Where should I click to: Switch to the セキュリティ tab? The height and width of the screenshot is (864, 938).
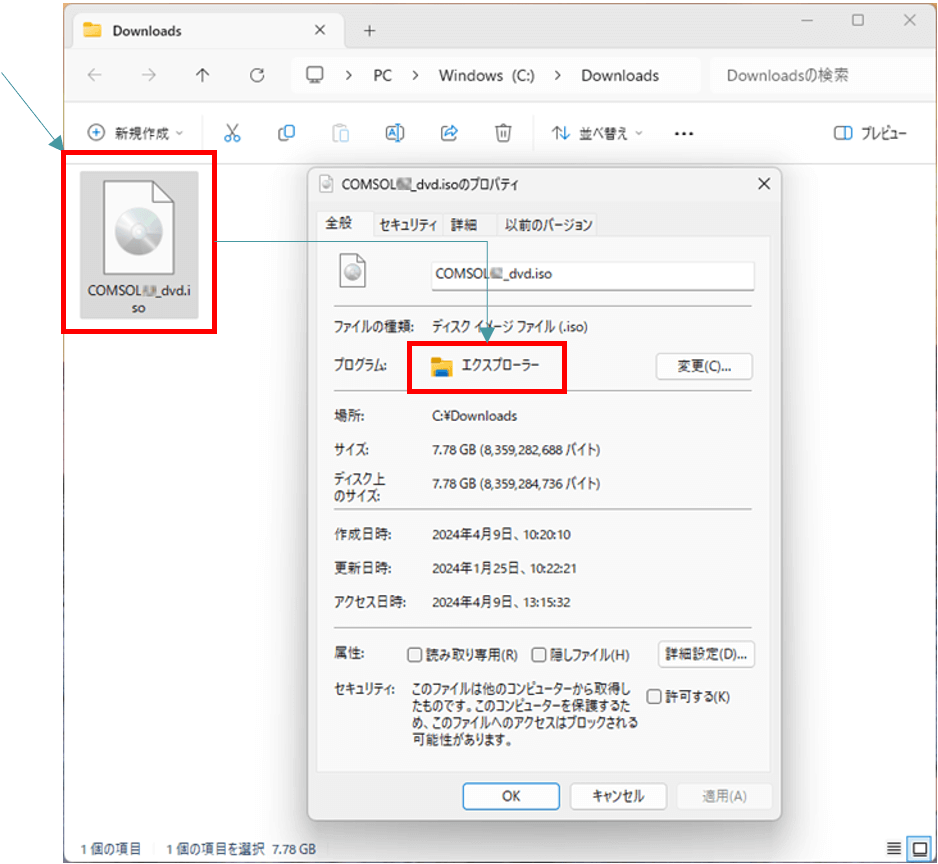coord(407,225)
